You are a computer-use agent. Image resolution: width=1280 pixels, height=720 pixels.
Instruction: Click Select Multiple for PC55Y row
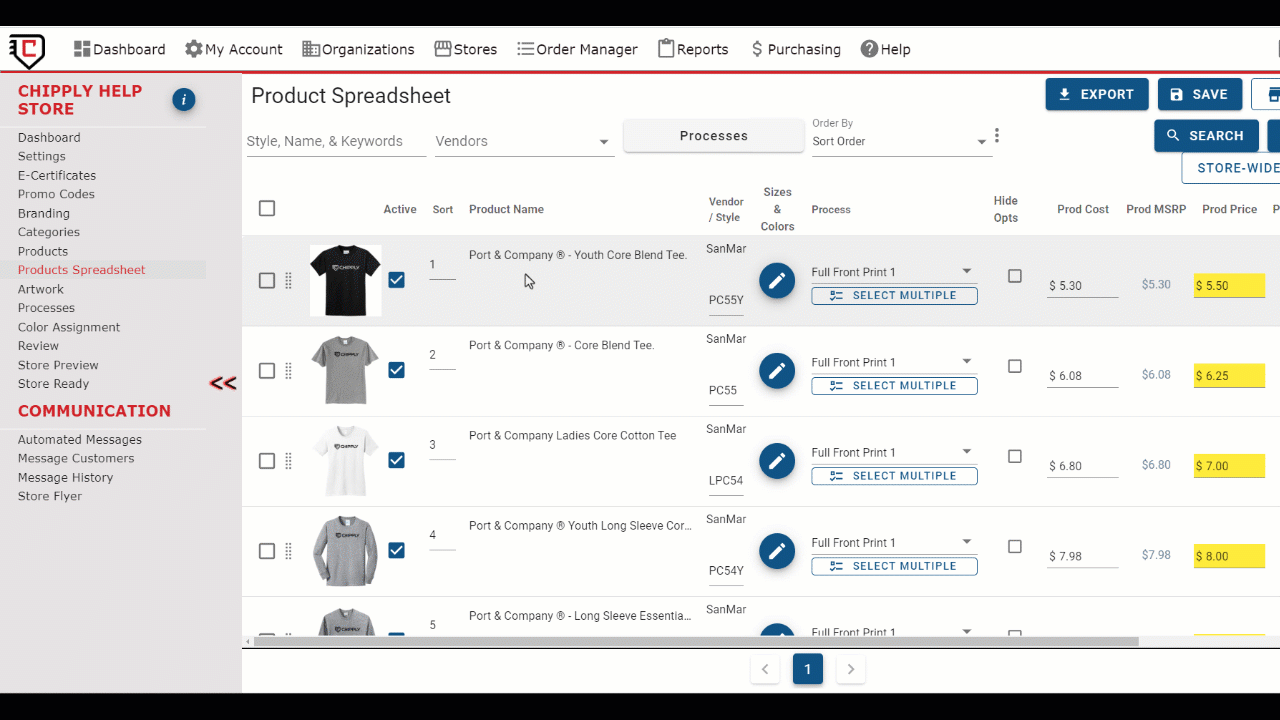pyautogui.click(x=894, y=296)
